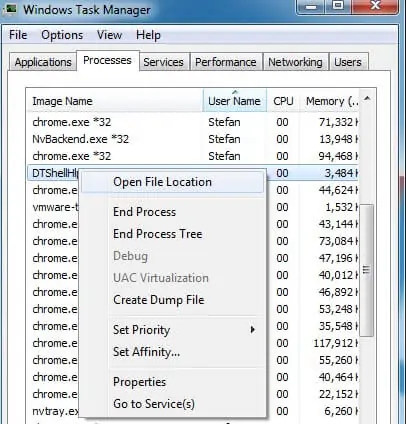Sort by the Image Name column header
This screenshot has width=406, height=424.
(x=114, y=101)
